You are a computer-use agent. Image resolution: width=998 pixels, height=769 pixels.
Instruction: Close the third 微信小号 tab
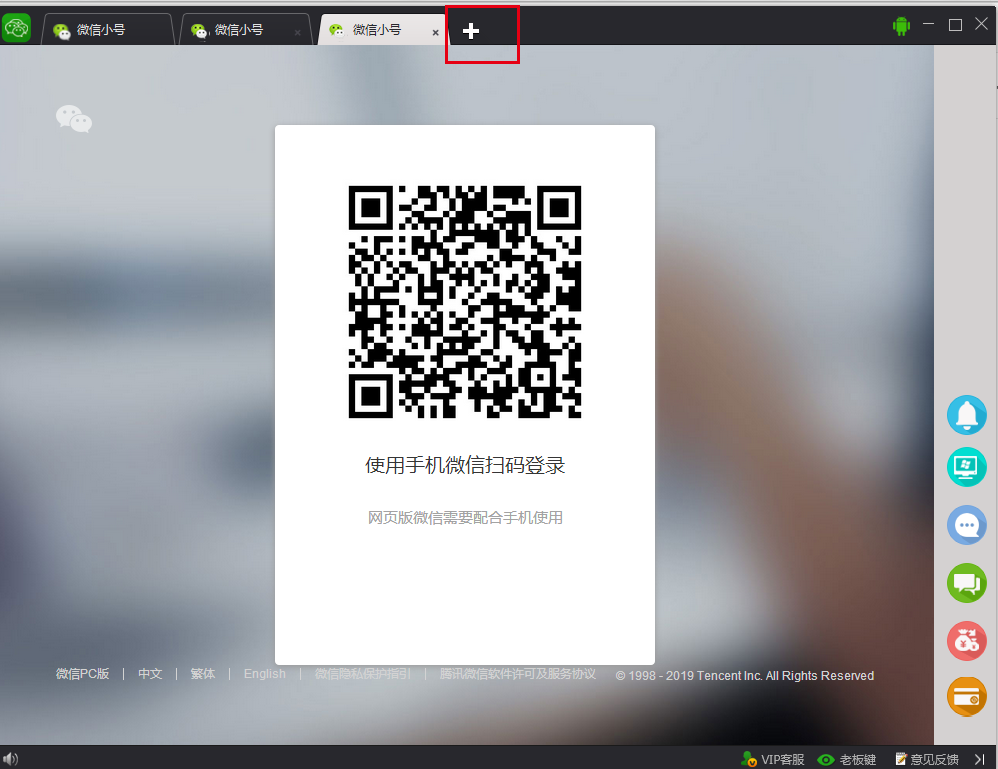pos(435,32)
